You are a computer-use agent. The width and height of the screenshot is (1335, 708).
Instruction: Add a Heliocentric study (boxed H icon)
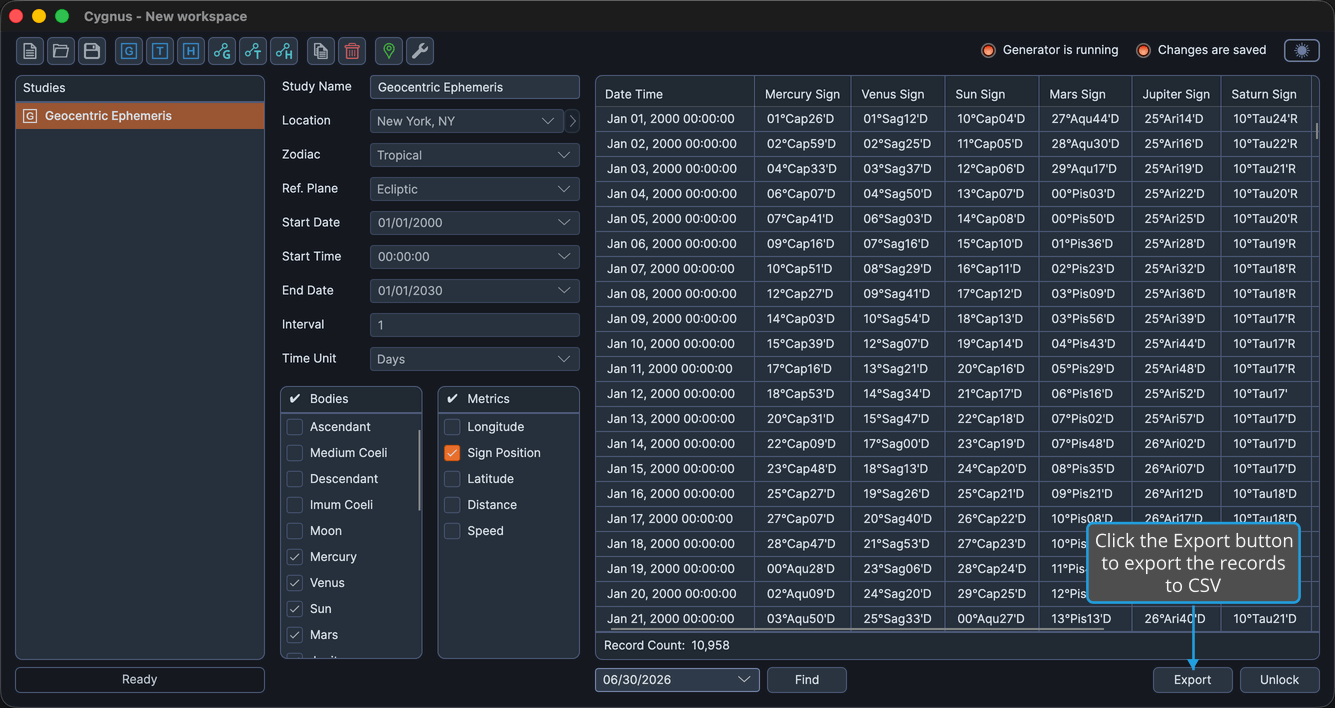(191, 51)
